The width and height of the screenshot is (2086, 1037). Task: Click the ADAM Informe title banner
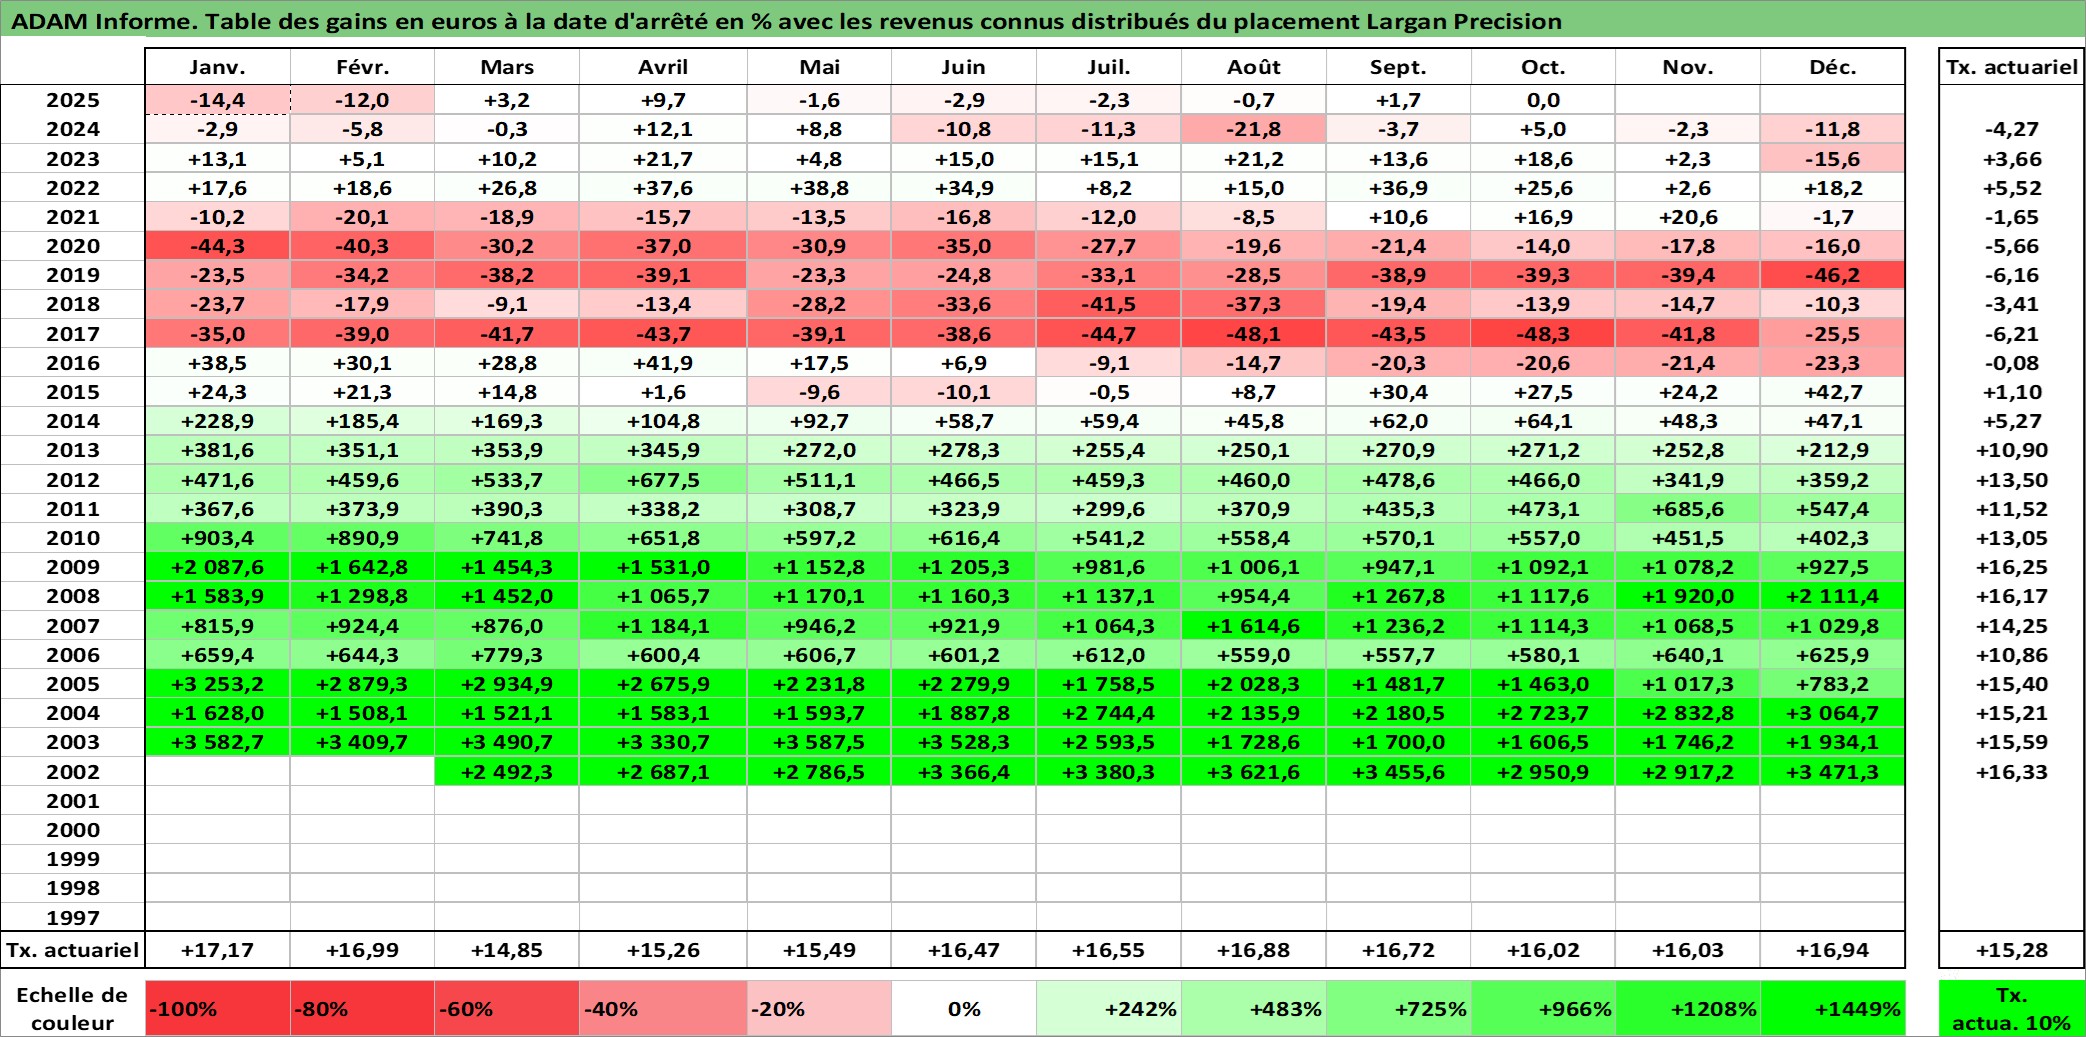pyautogui.click(x=1043, y=20)
